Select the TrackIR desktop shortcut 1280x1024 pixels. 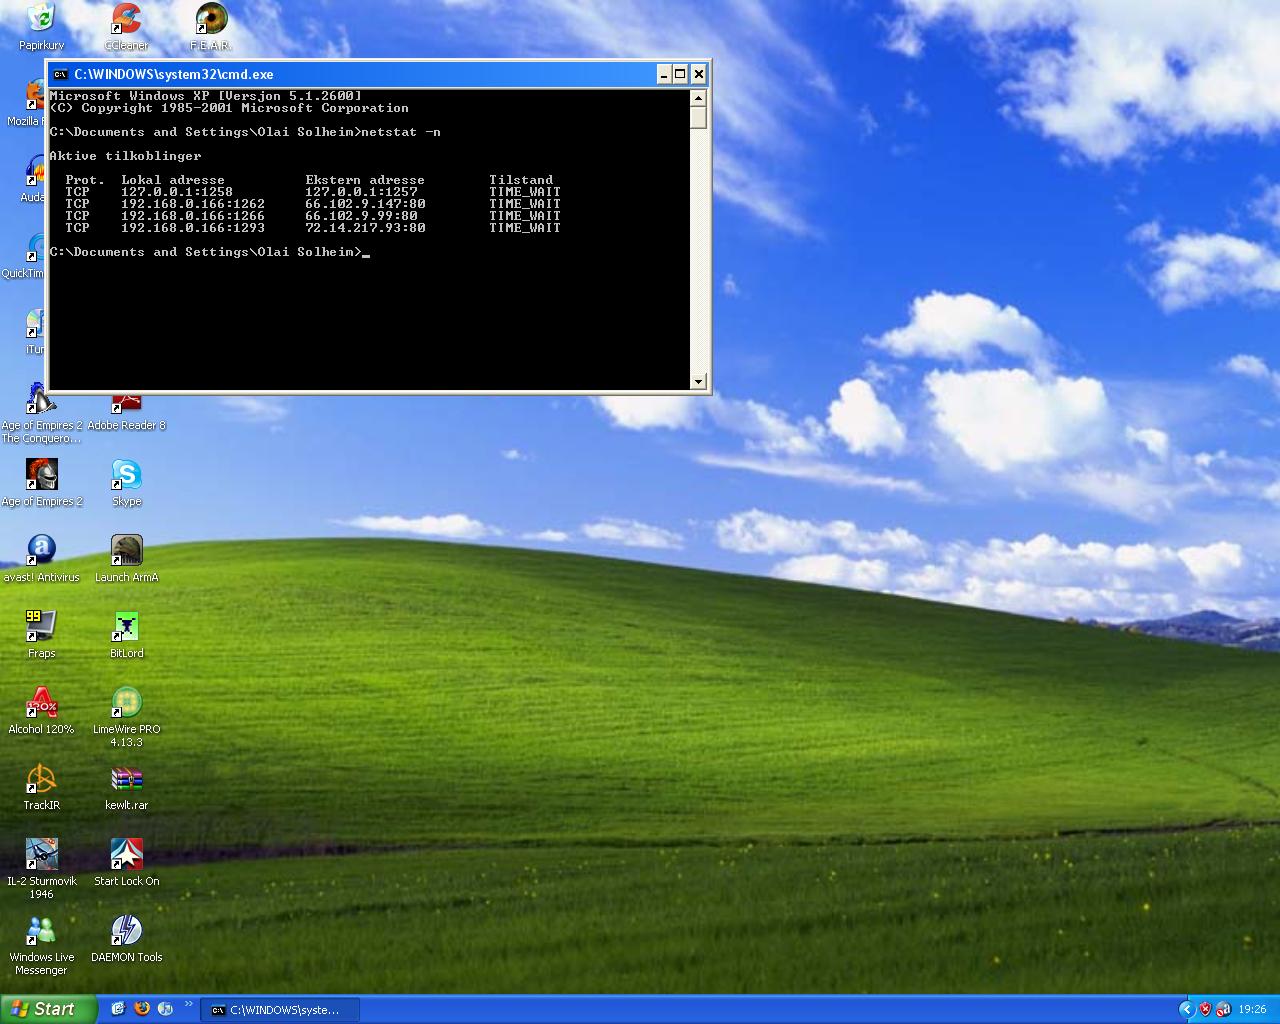pyautogui.click(x=41, y=786)
